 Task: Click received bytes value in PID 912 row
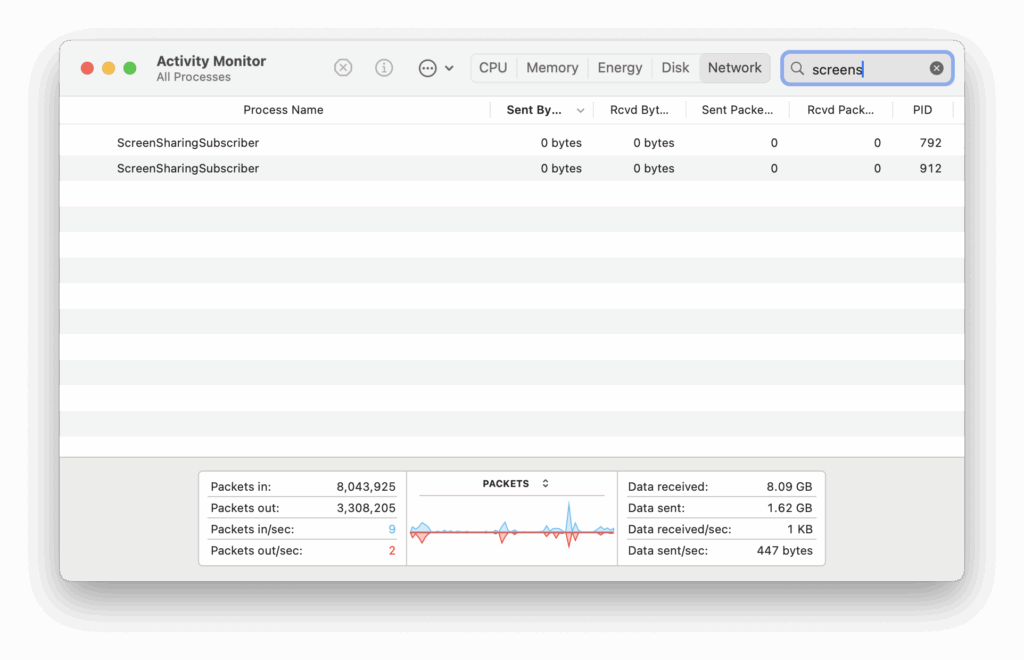[654, 168]
